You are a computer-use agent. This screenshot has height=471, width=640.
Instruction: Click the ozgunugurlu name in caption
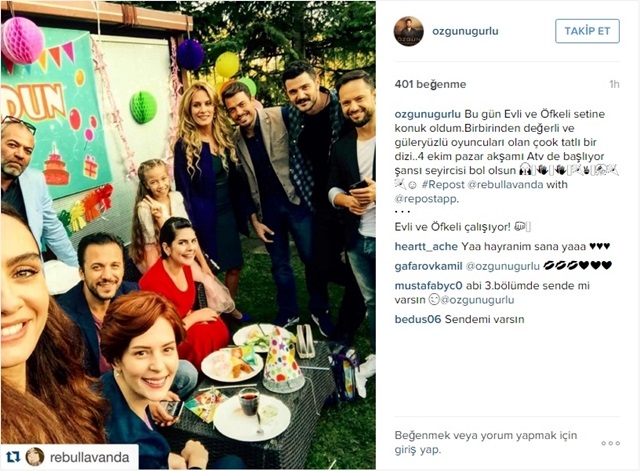pos(428,114)
